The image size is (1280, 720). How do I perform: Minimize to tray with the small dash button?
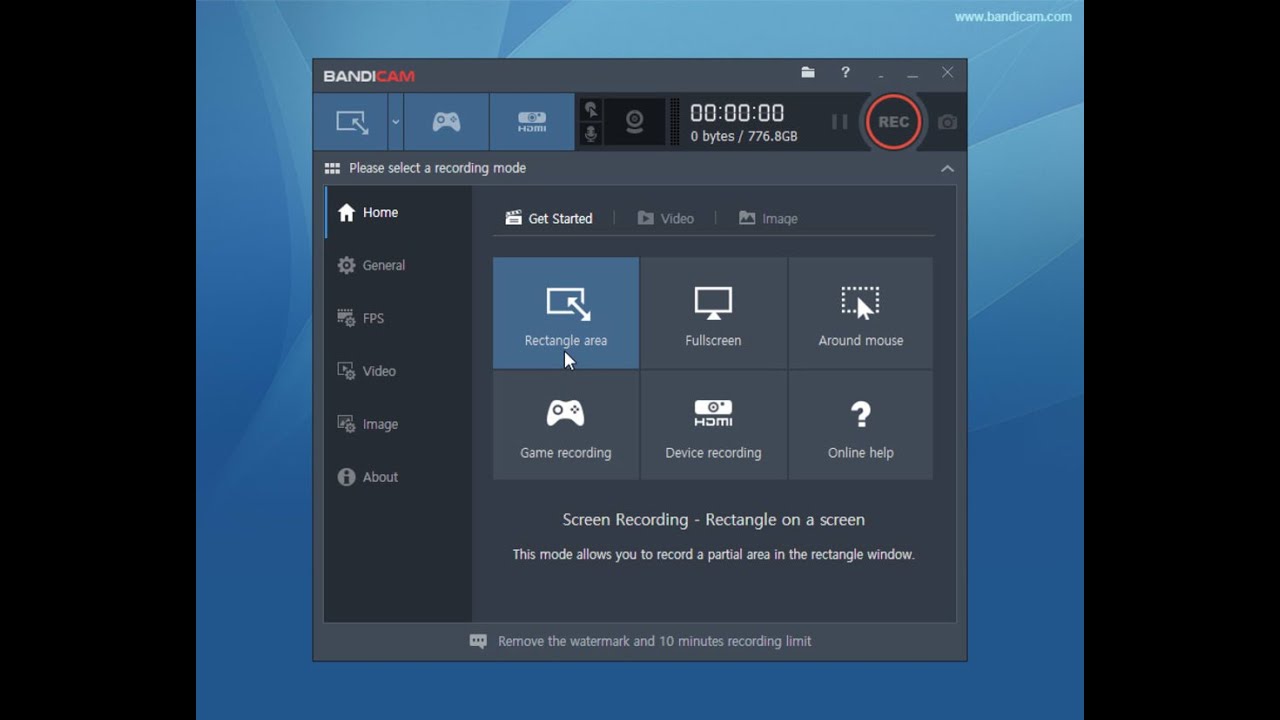click(881, 75)
